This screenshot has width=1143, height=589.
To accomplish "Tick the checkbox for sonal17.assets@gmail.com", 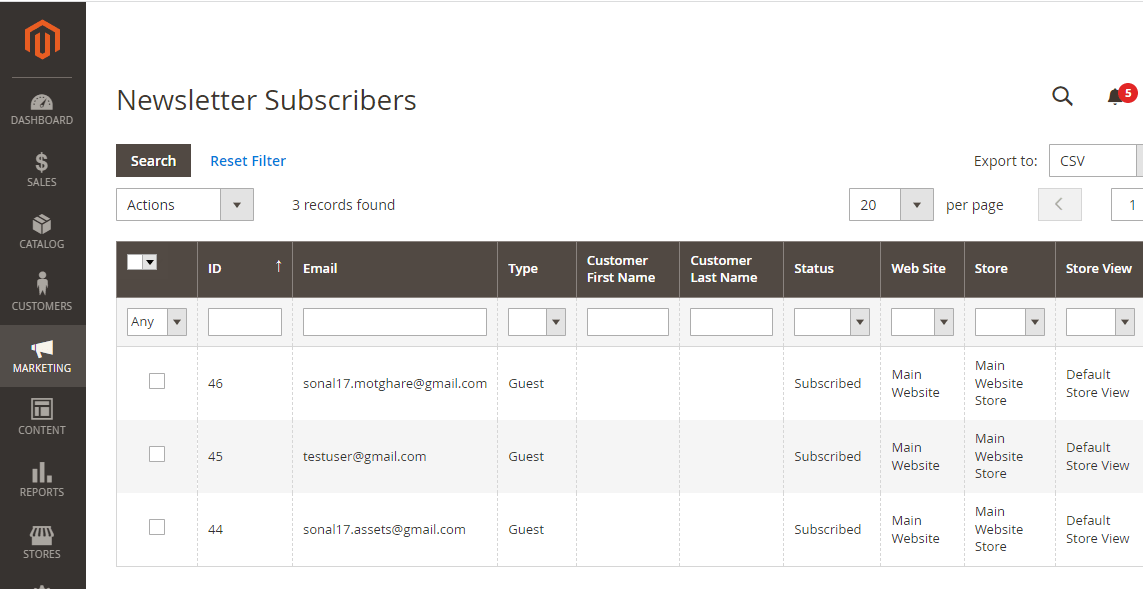I will [x=157, y=527].
